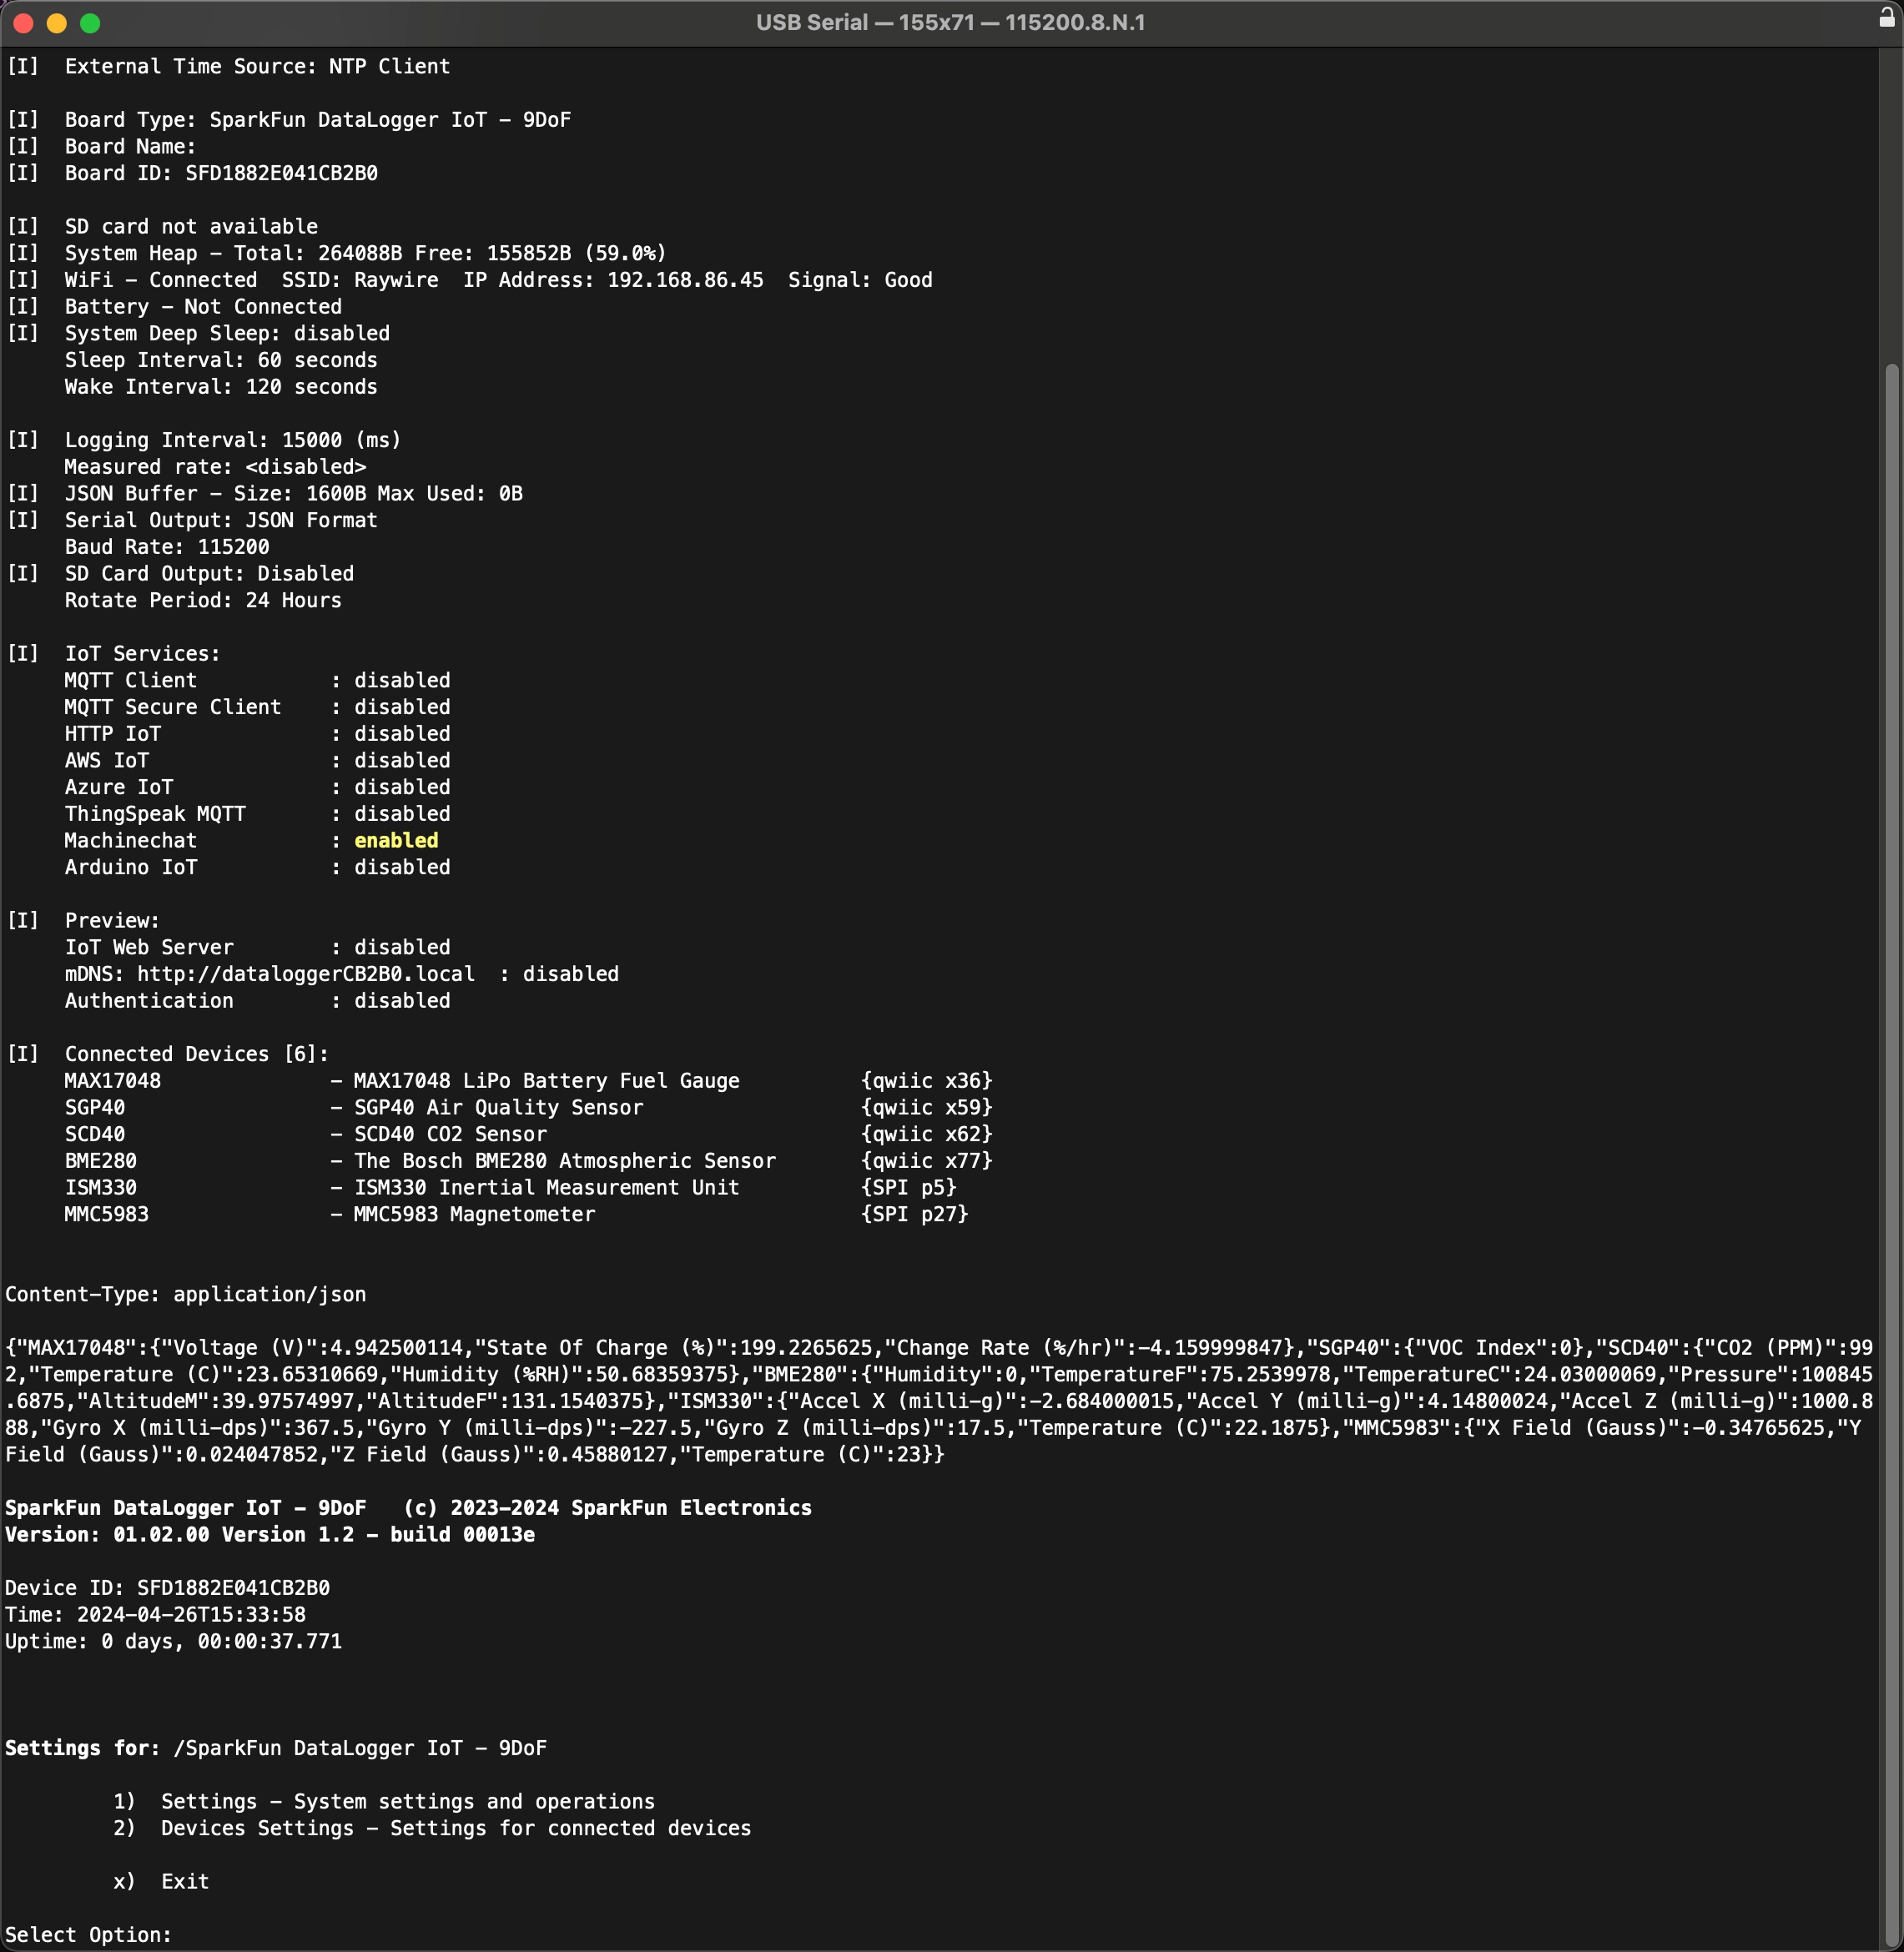Click the 'MMC5983 Magnetometer' device row
This screenshot has width=1904, height=1952.
click(516, 1214)
